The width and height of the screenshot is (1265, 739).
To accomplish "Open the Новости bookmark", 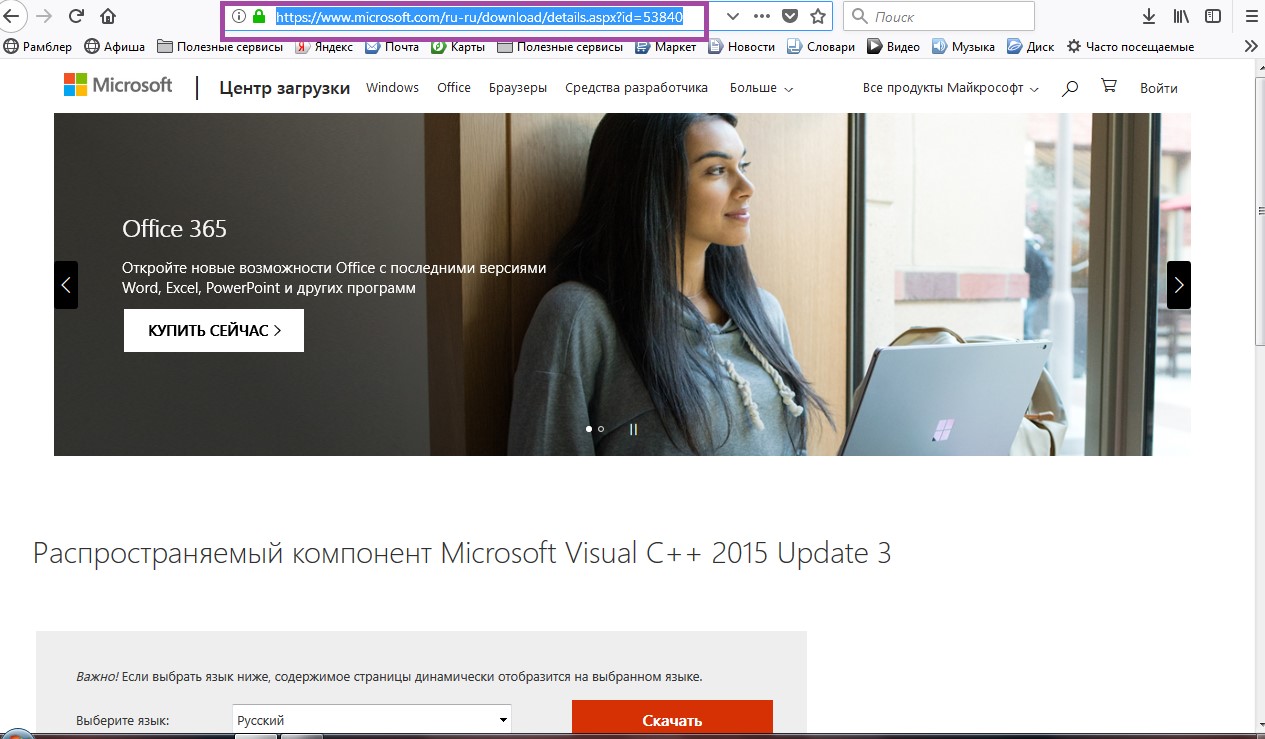I will tap(741, 46).
